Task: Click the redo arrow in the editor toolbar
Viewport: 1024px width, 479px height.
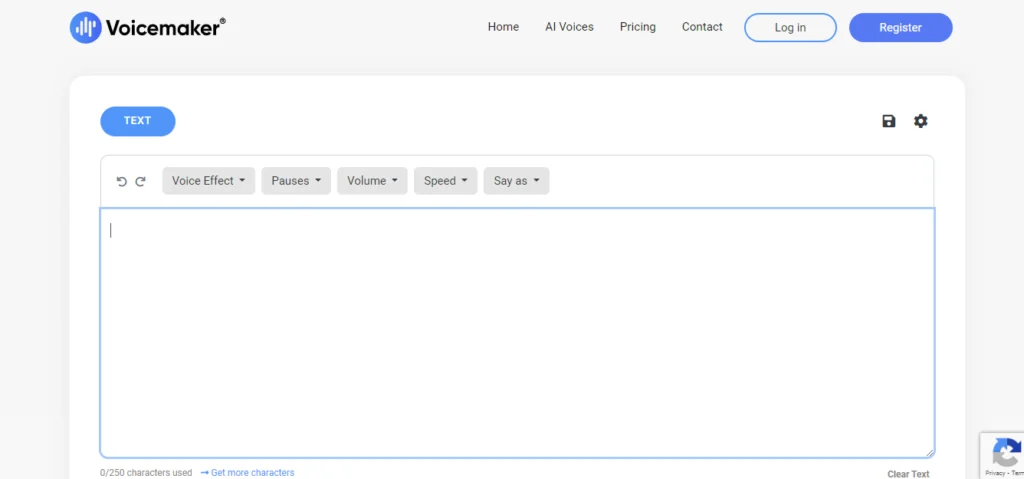Action: coord(140,181)
